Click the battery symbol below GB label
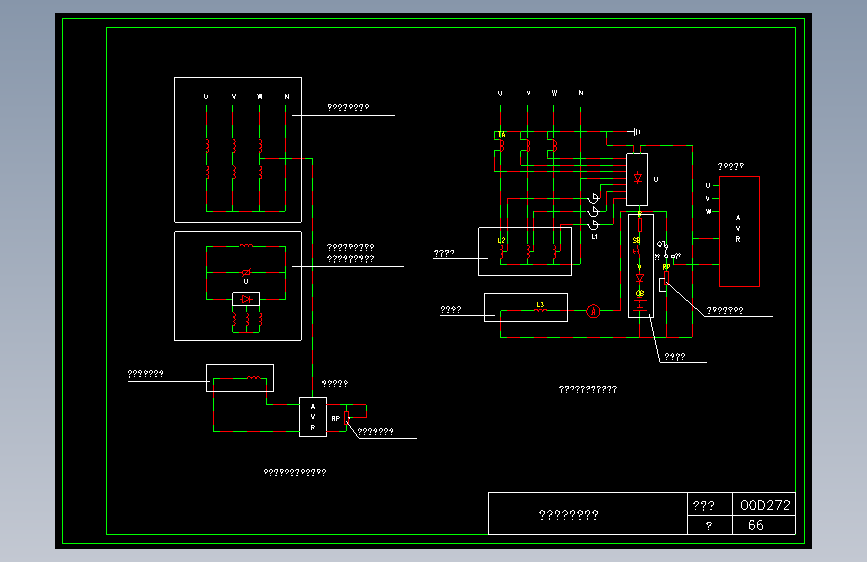867x562 pixels. (640, 303)
